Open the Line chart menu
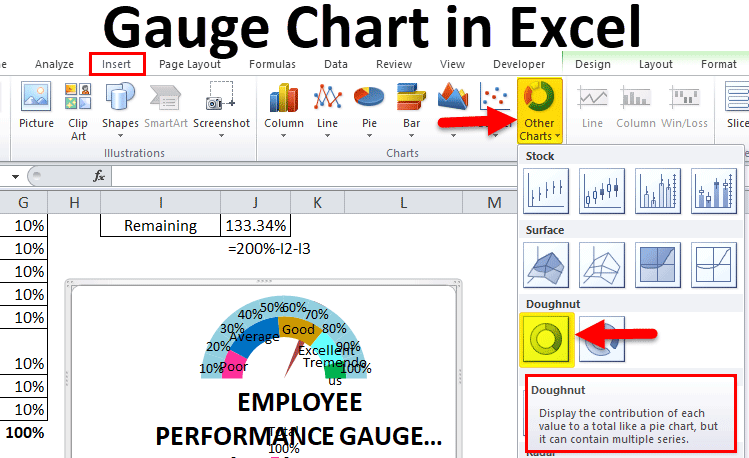Screen dimensions: 749x458 pyautogui.click(x=327, y=111)
